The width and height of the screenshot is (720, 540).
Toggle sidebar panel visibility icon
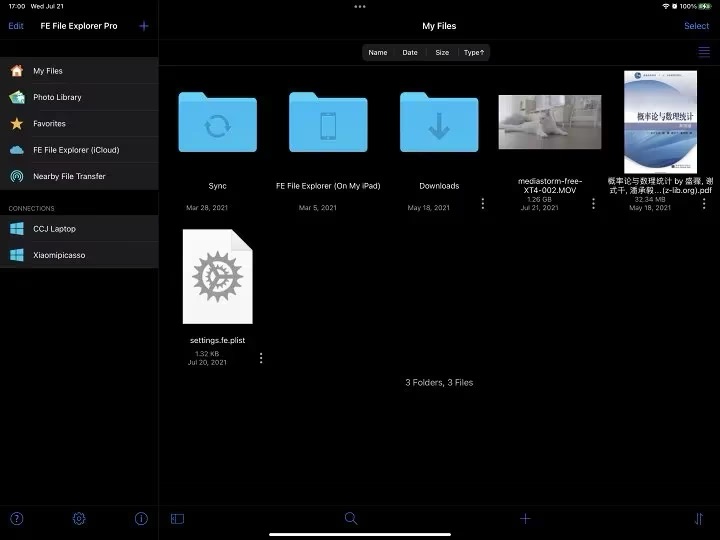[x=177, y=519]
